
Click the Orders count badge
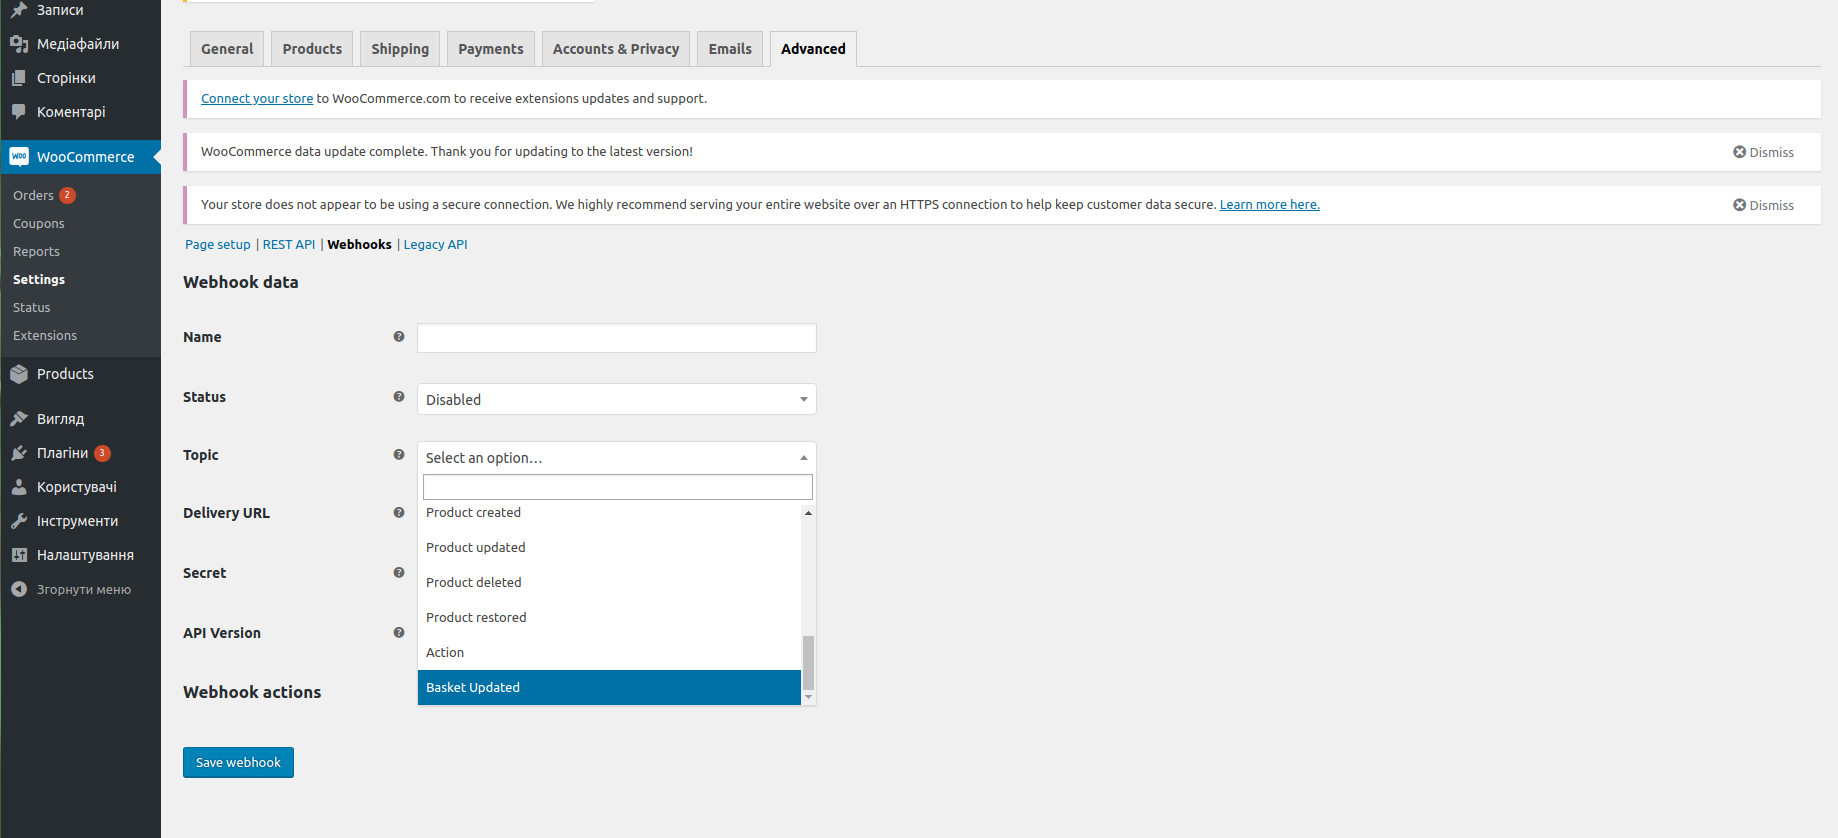point(67,195)
